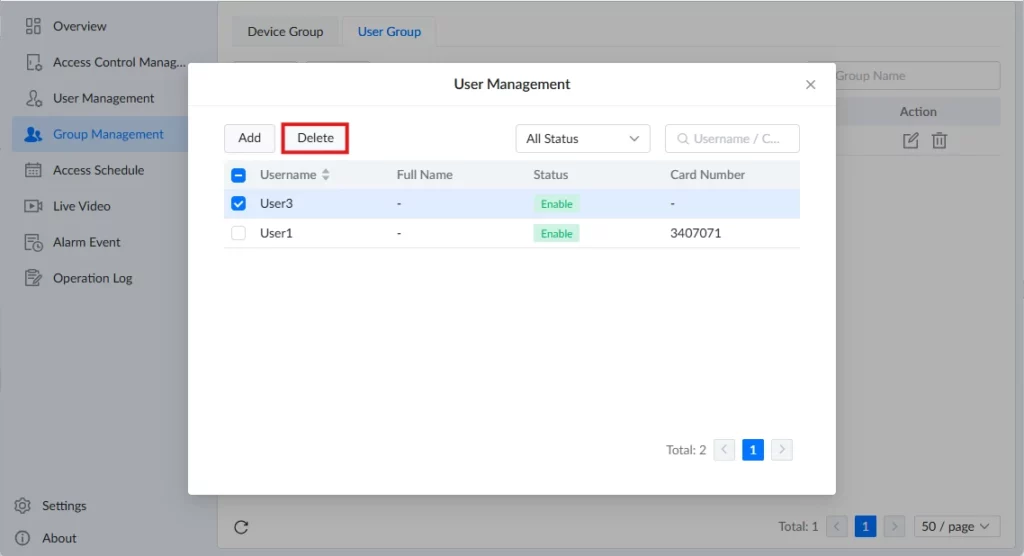Go to next page in dialog pagination

[x=782, y=450]
